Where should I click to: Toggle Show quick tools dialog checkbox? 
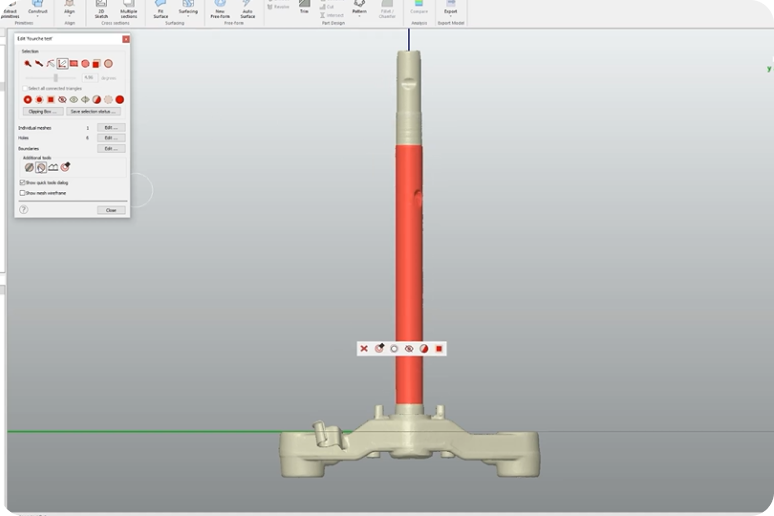(23, 183)
